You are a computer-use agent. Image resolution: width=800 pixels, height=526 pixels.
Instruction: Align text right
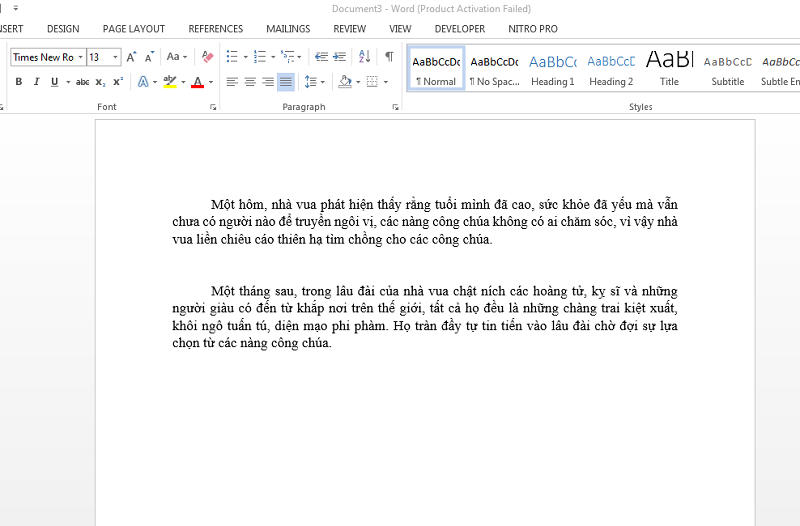tap(268, 82)
